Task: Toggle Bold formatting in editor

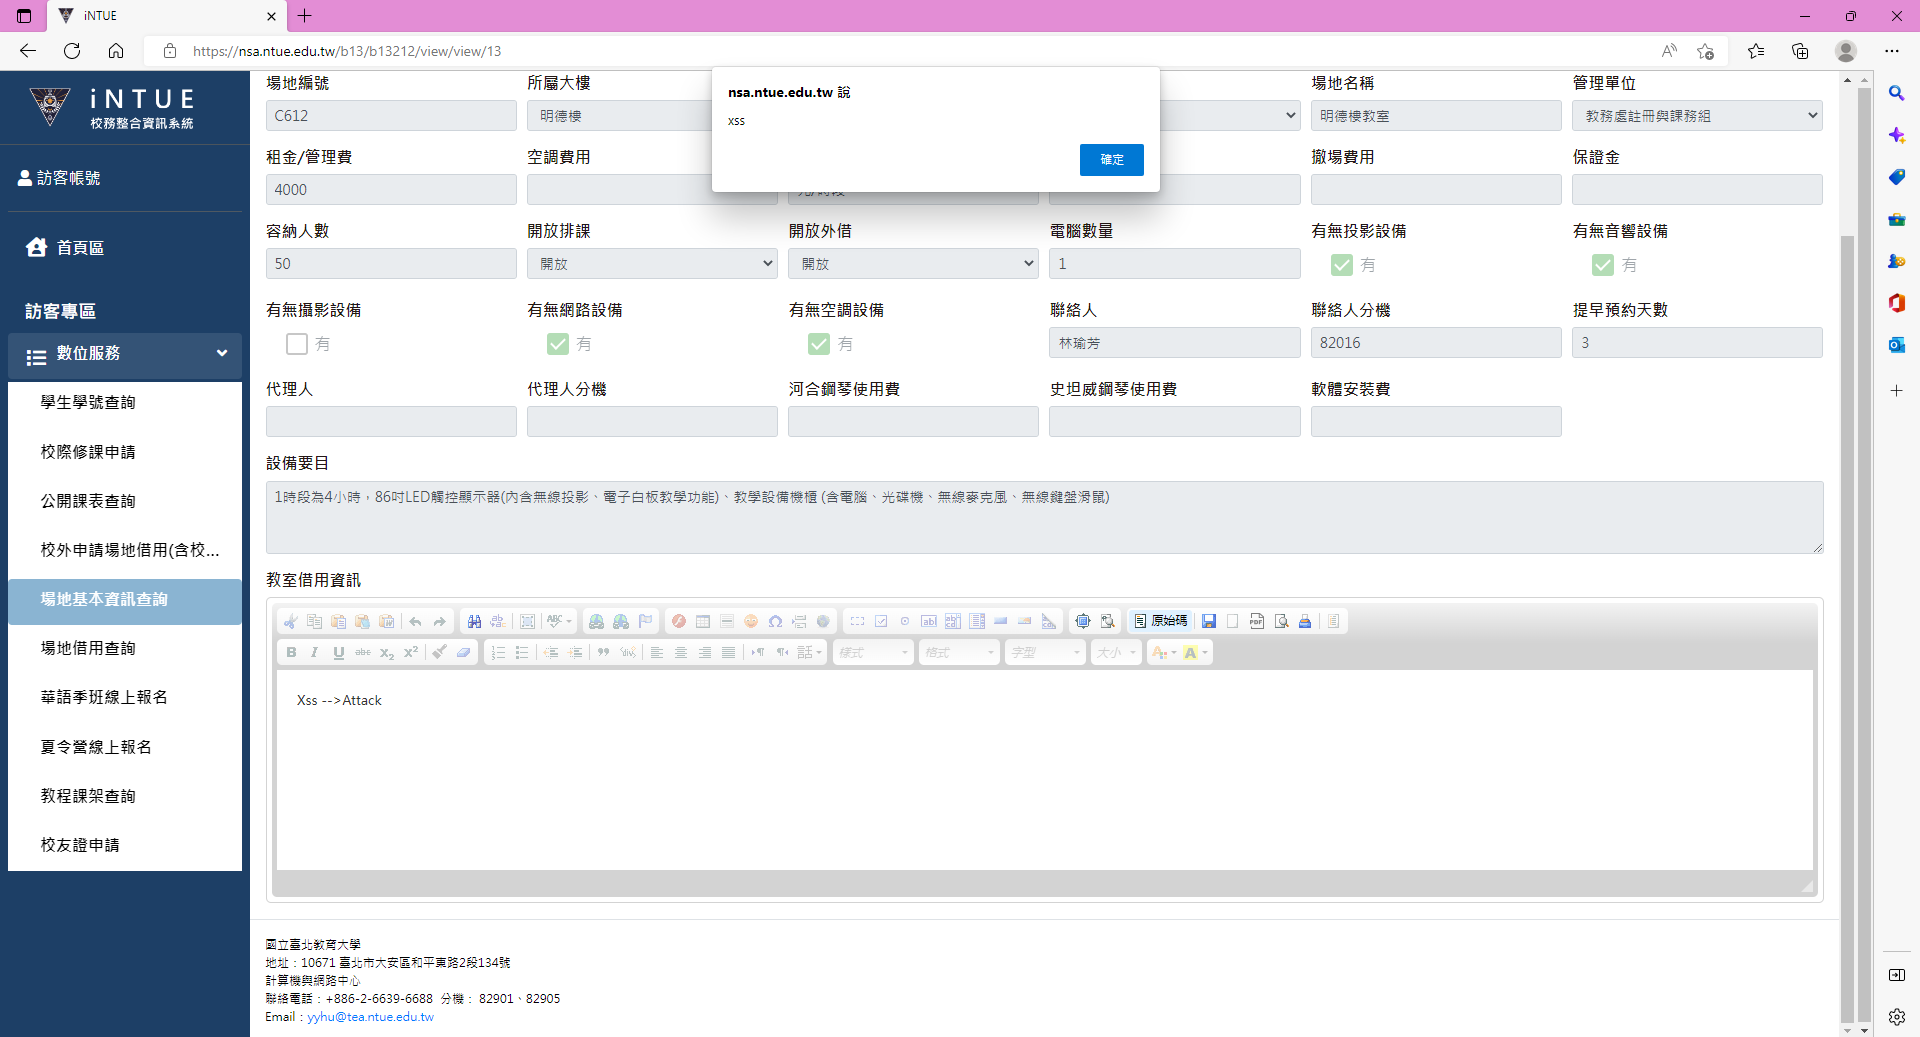Action: click(x=291, y=652)
